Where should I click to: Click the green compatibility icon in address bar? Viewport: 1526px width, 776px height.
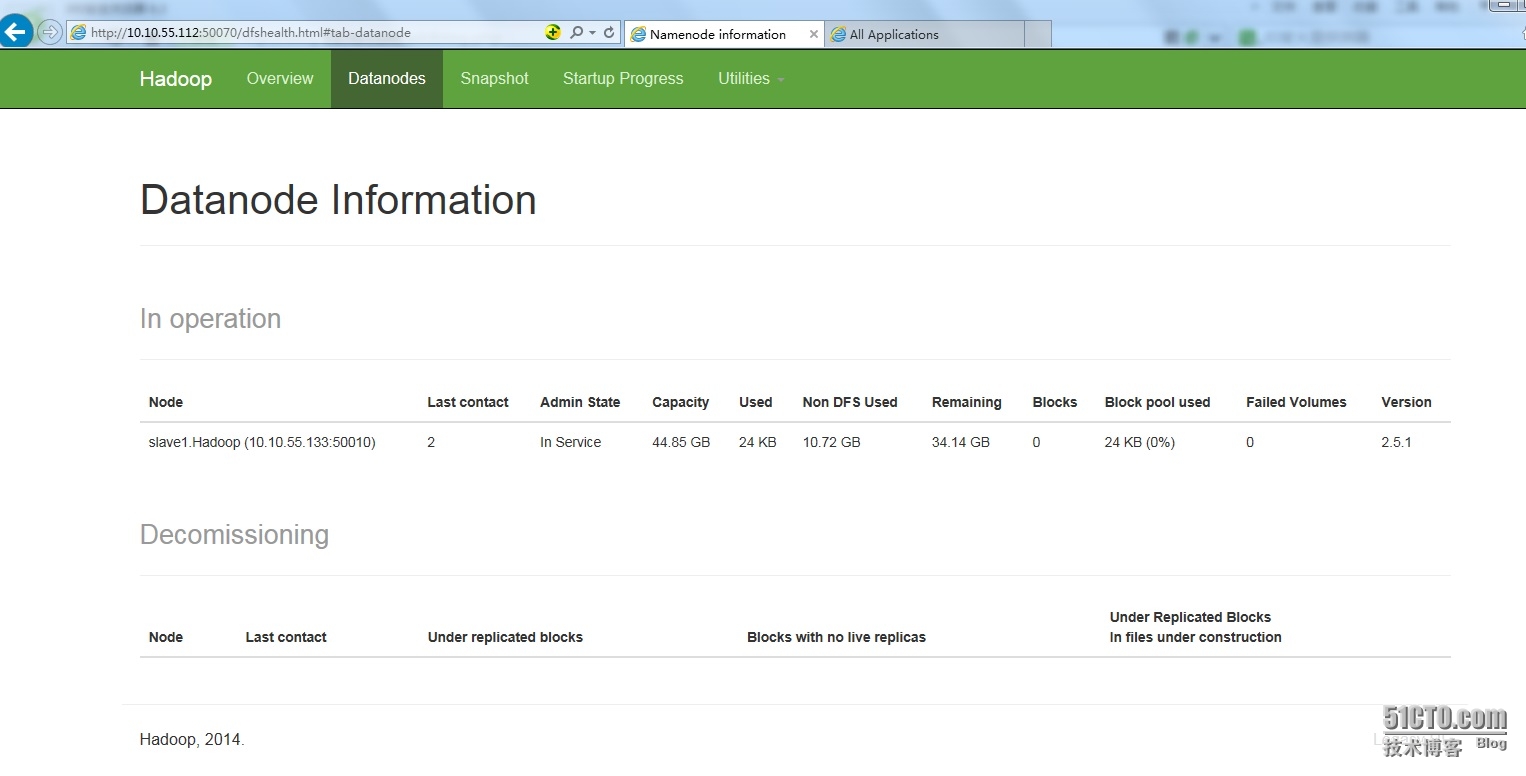click(553, 32)
